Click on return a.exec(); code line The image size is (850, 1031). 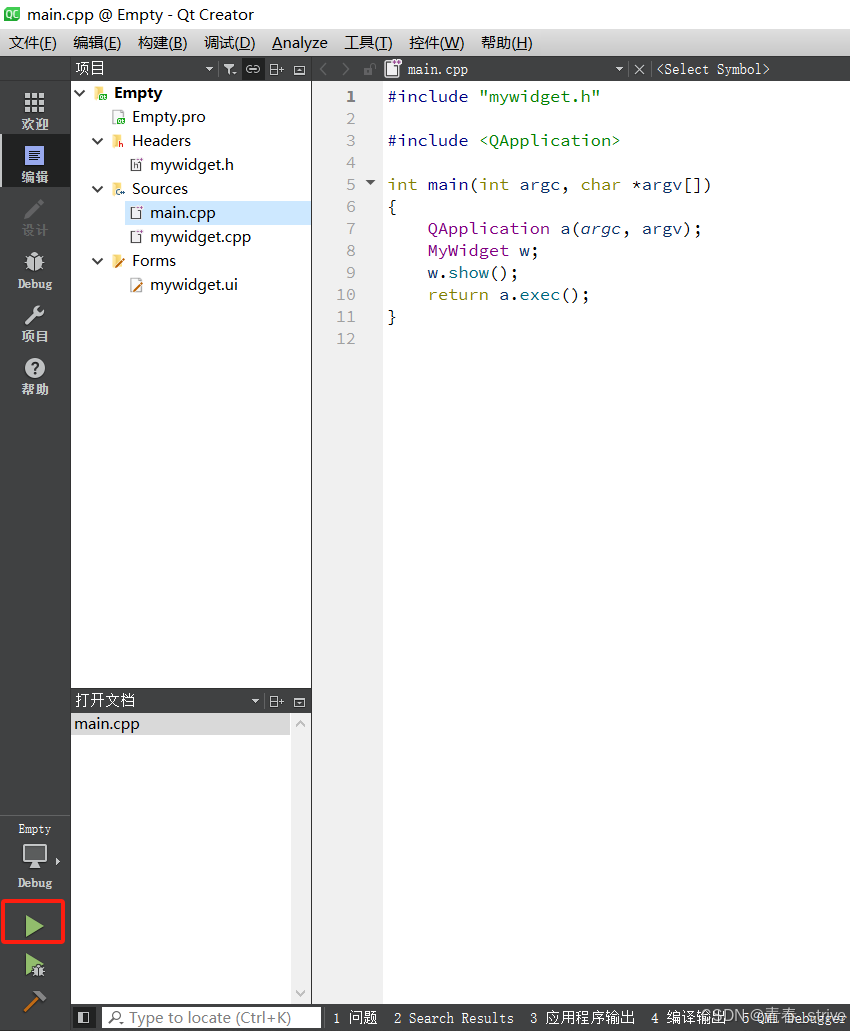coord(508,295)
